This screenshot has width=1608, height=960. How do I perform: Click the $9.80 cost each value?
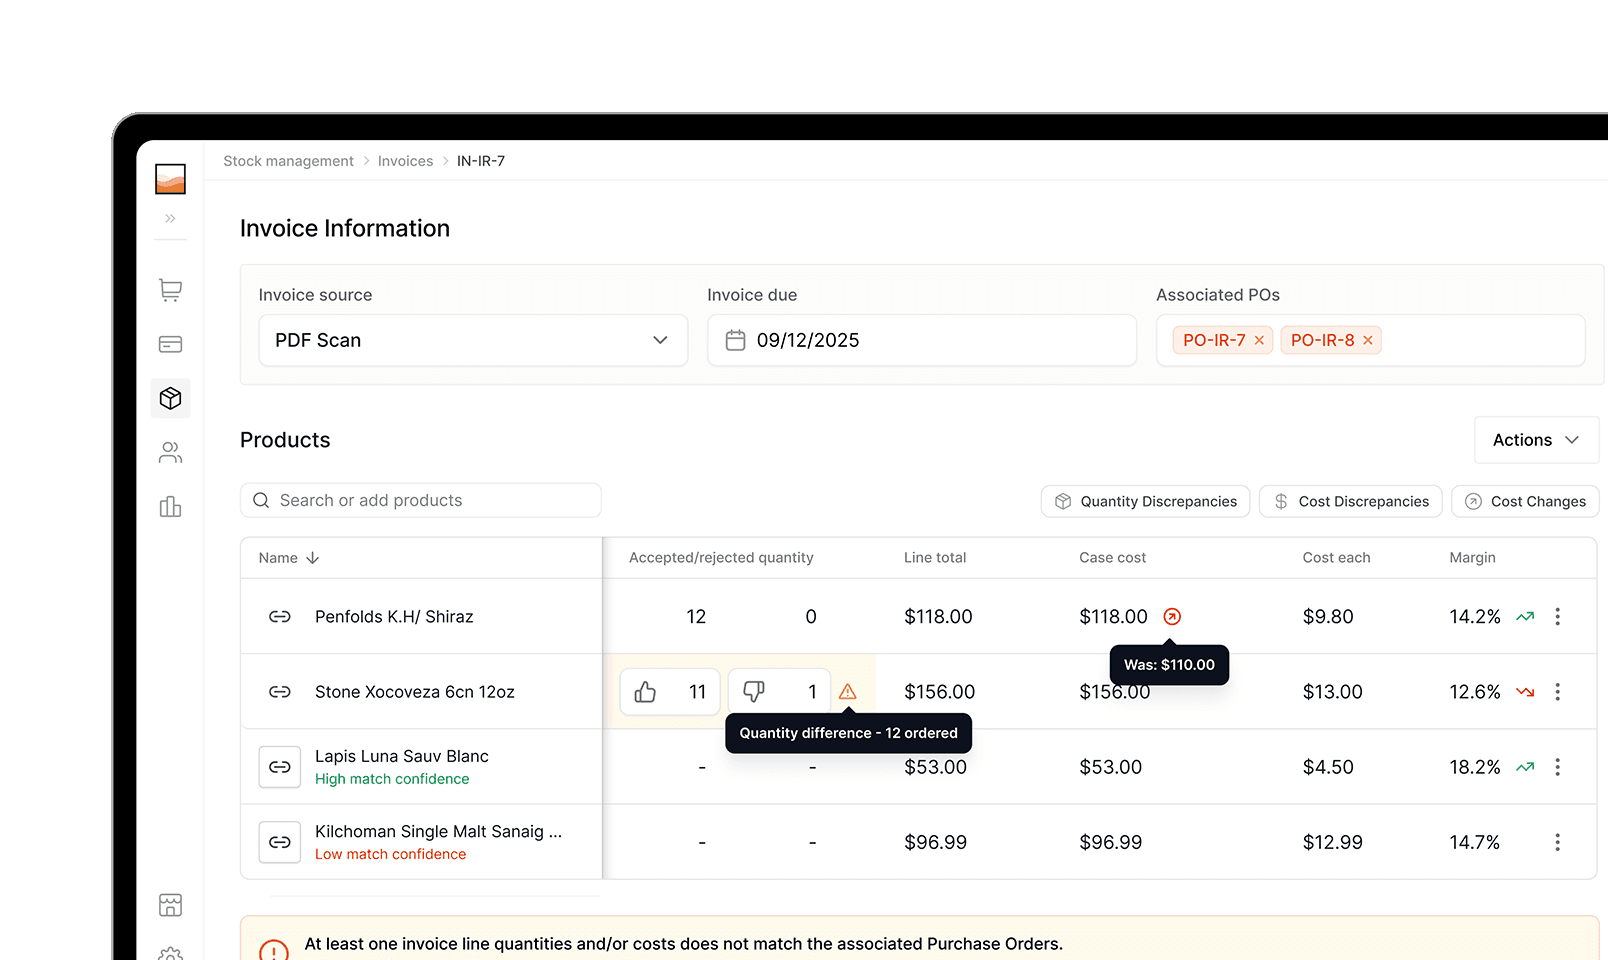[x=1328, y=617]
